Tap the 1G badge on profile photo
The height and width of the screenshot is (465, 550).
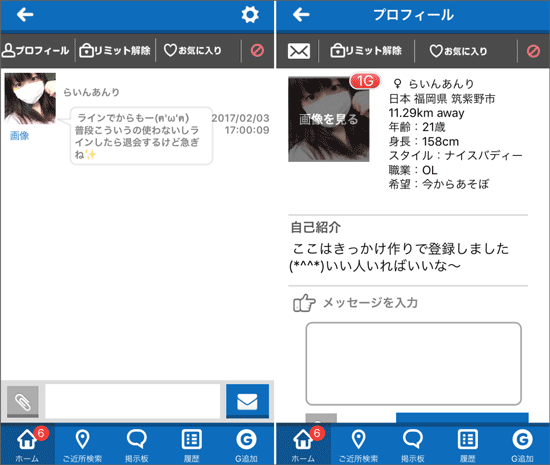(365, 81)
